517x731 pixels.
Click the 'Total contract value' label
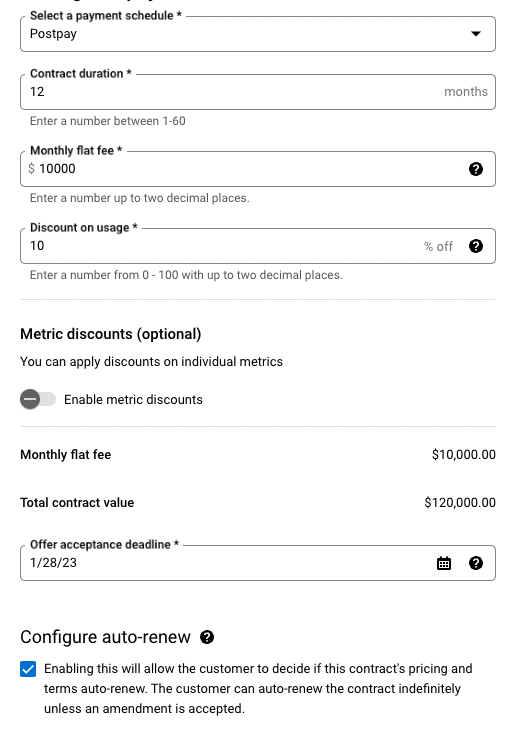[77, 503]
